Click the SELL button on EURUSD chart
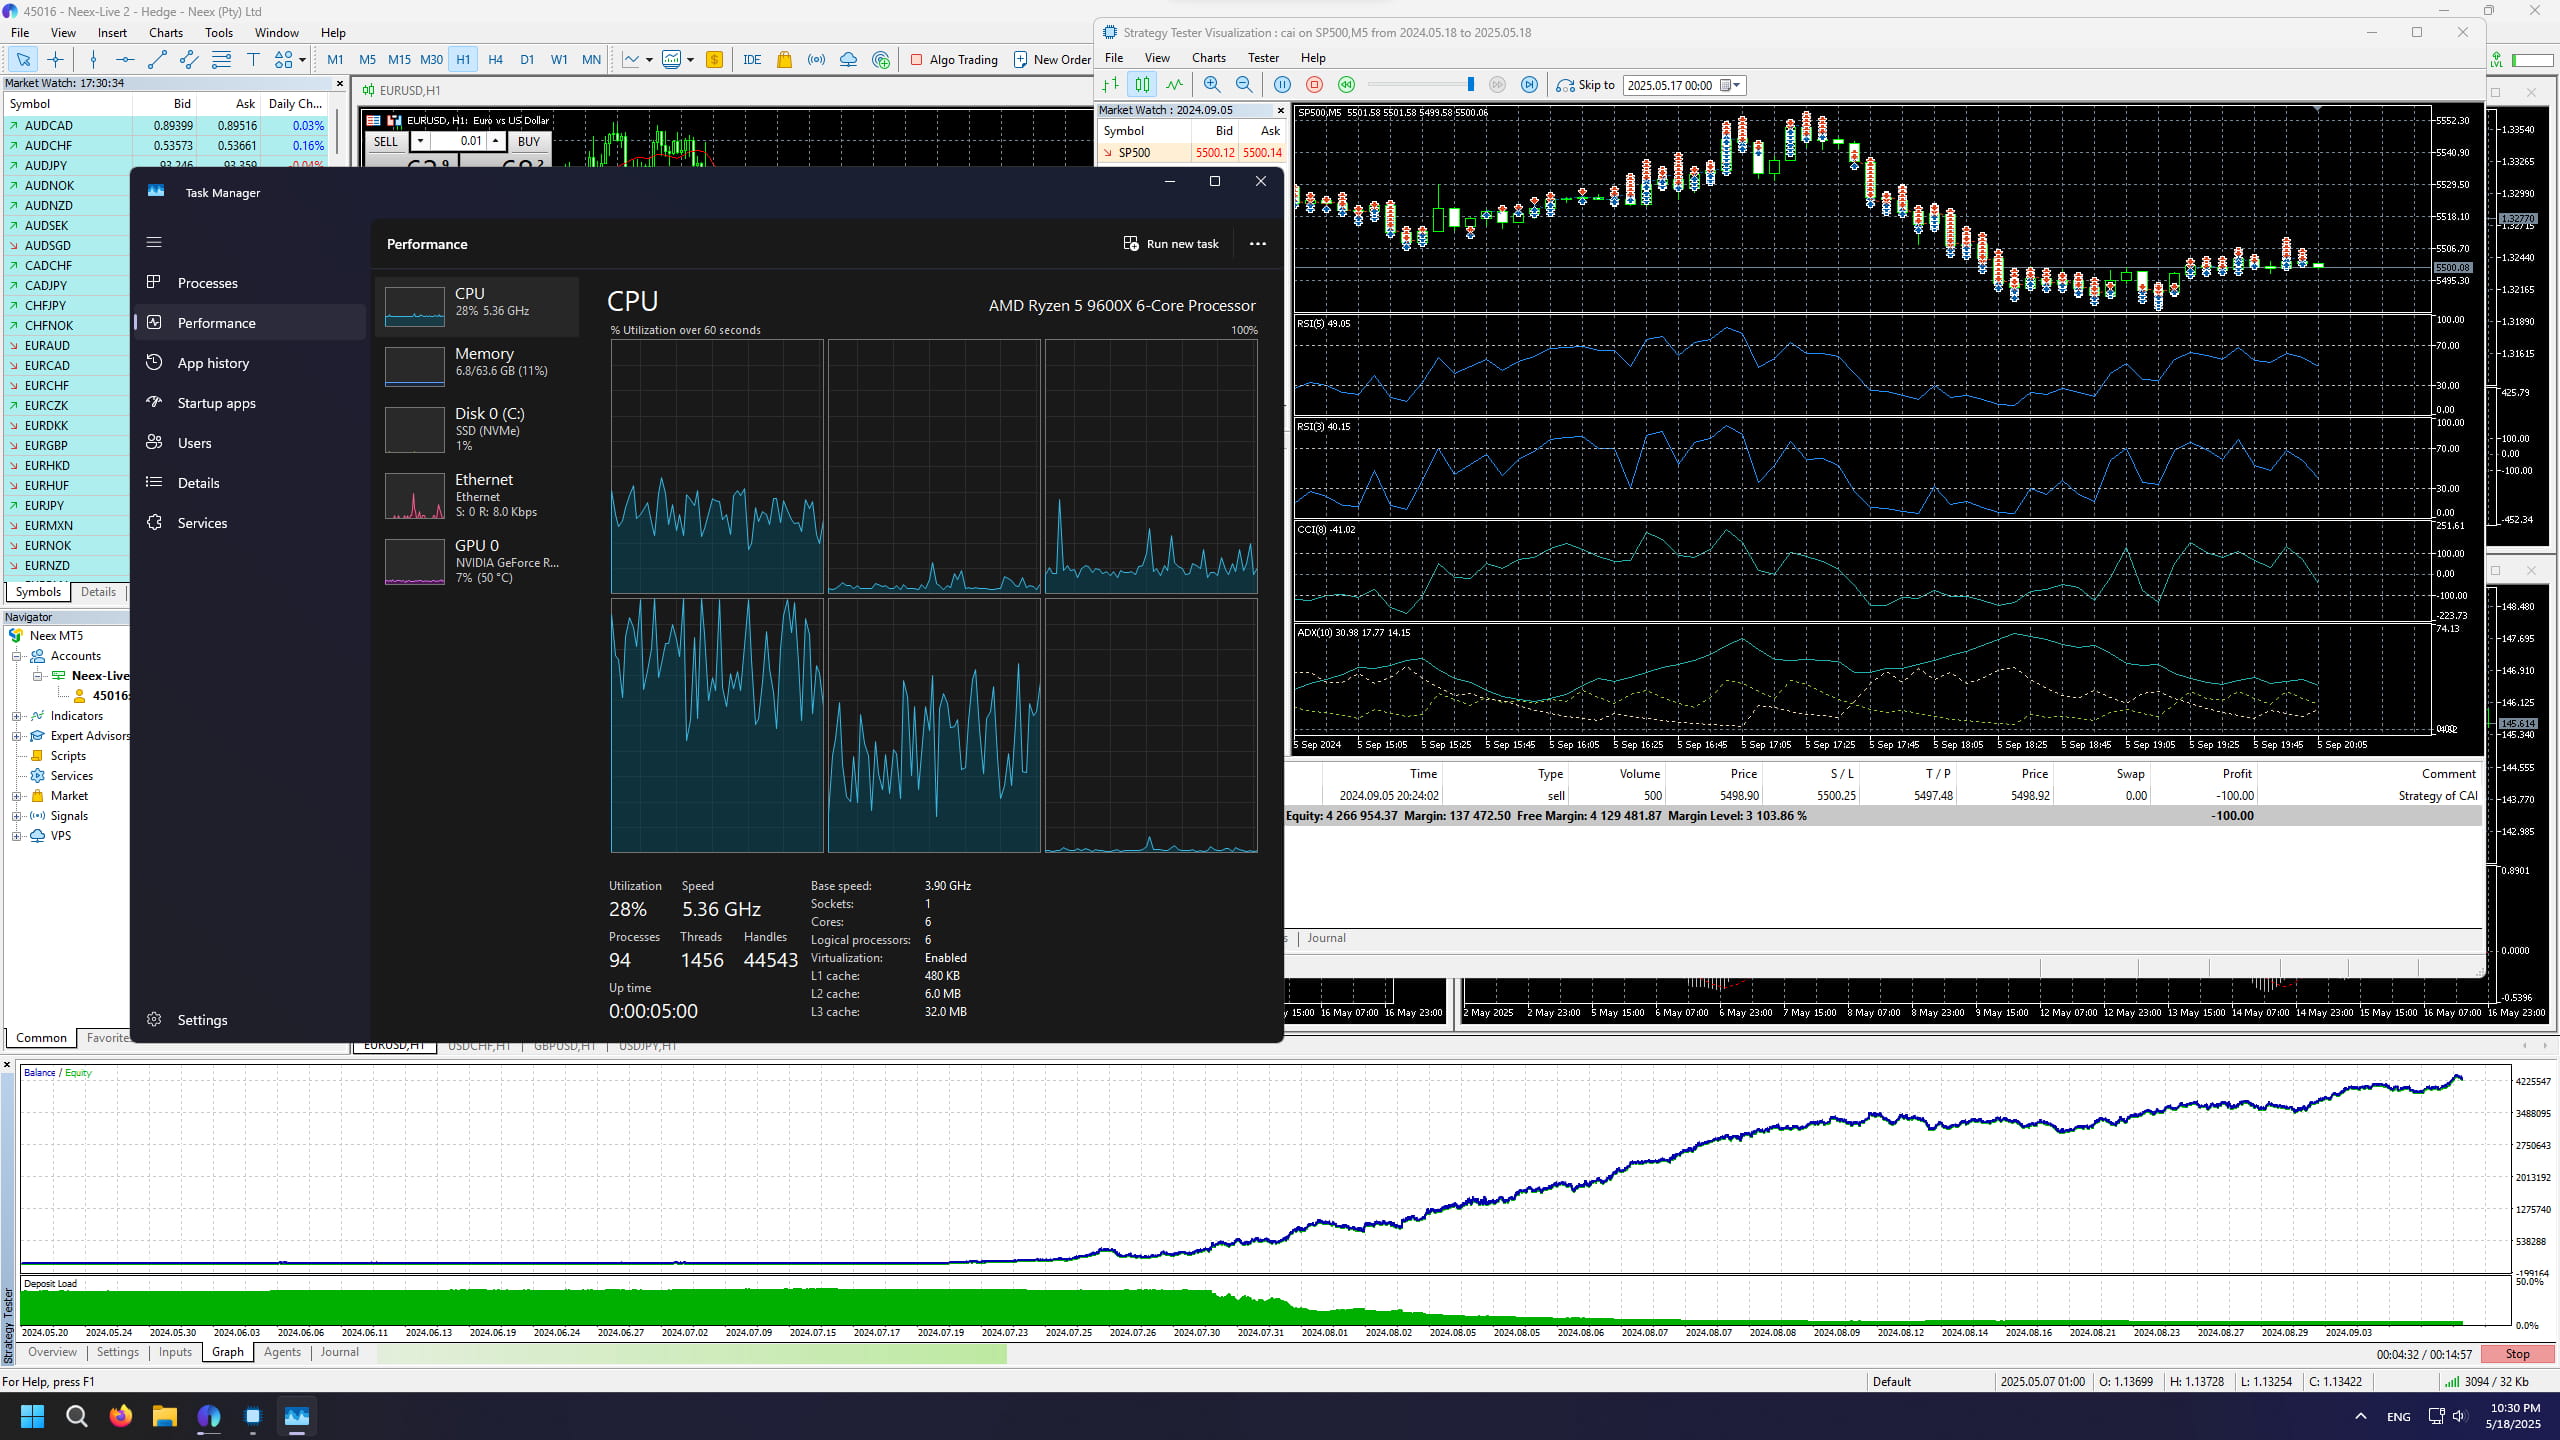The width and height of the screenshot is (2560, 1440). pyautogui.click(x=385, y=141)
